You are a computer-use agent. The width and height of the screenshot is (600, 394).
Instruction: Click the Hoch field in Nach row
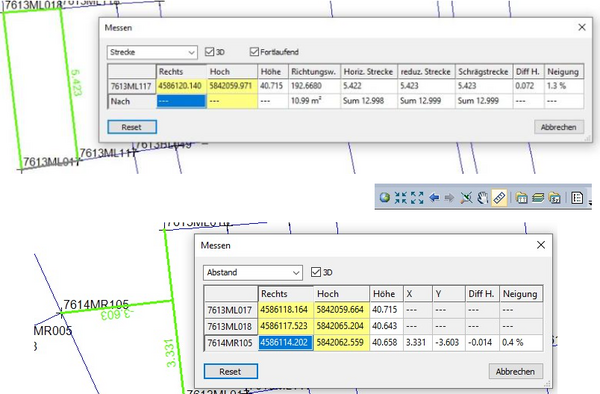tap(232, 101)
